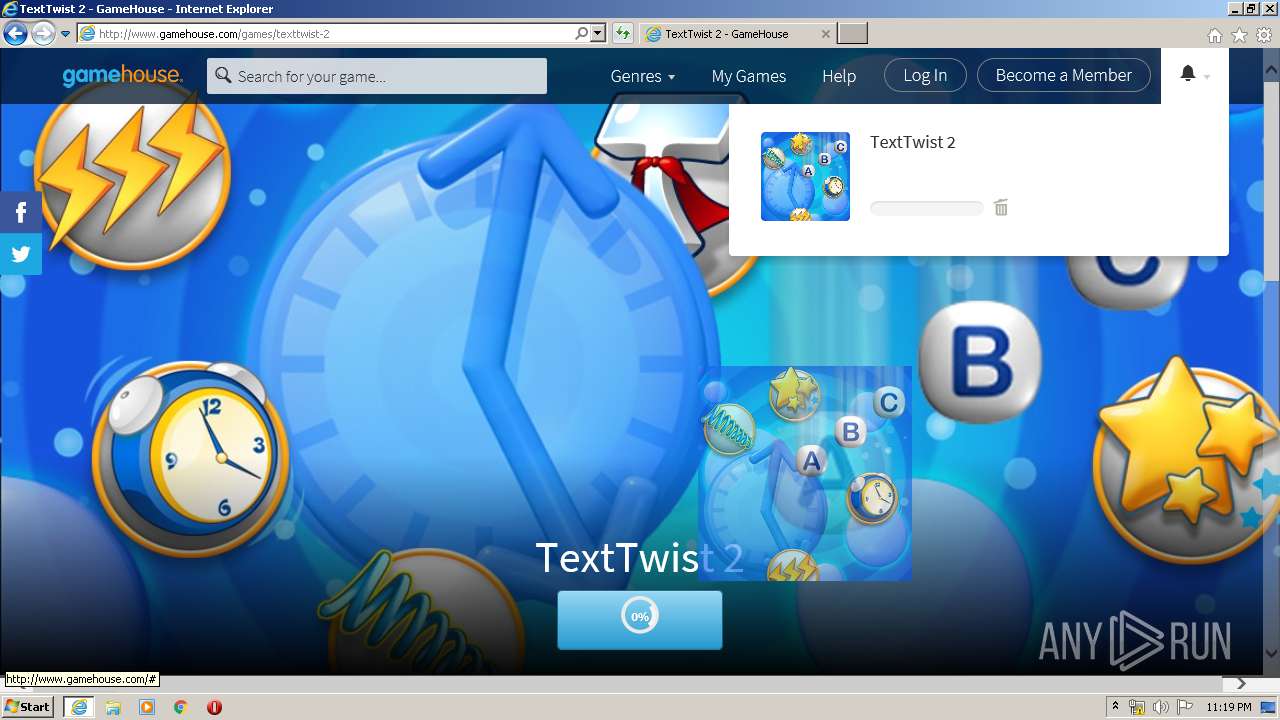Viewport: 1280px width, 720px height.
Task: Click the 11:19 PM system clock
Action: coord(1229,707)
